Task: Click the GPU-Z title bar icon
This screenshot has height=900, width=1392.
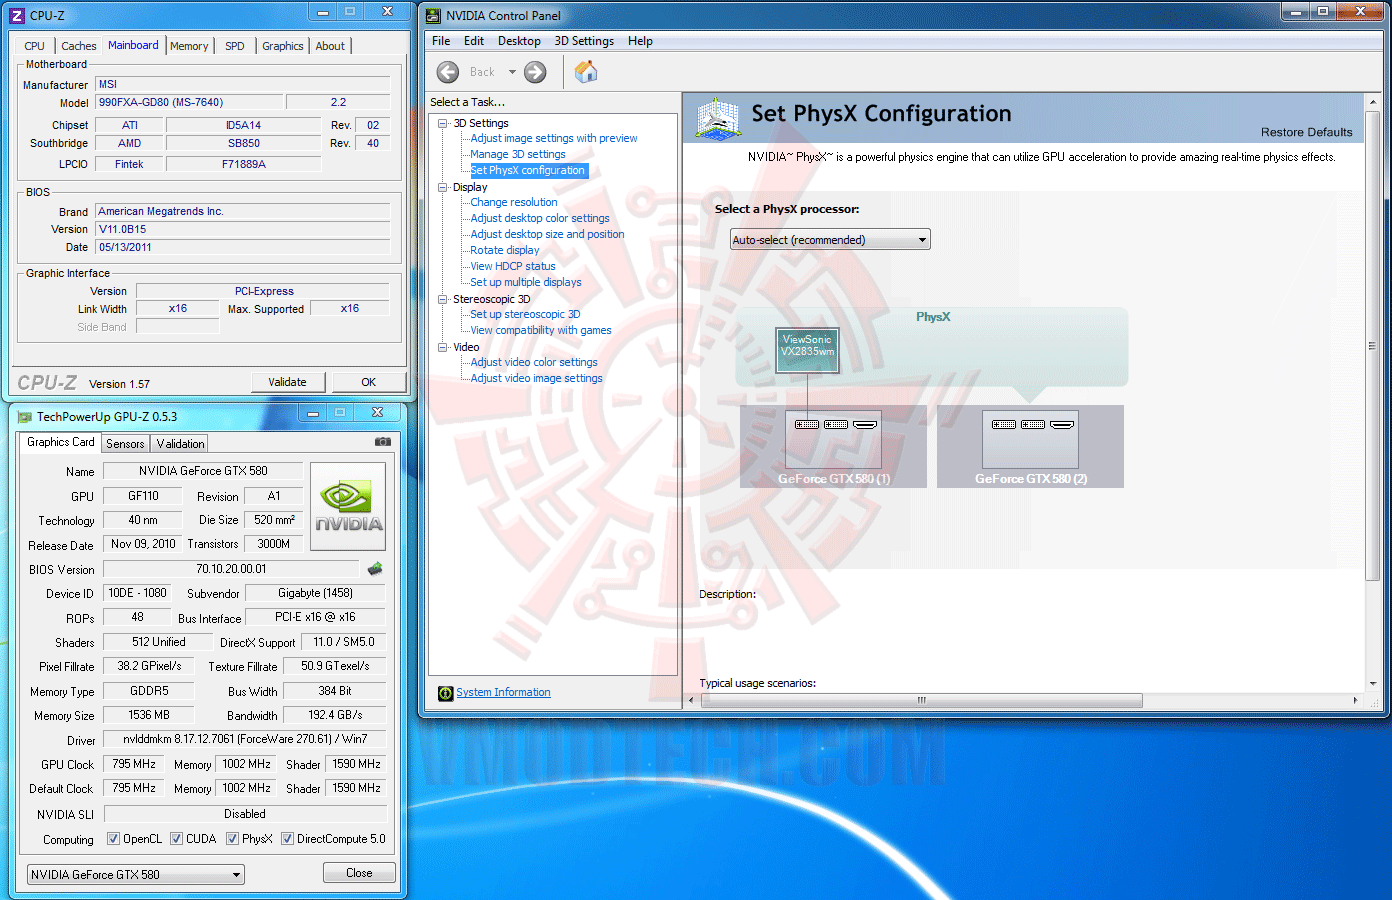Action: 25,417
